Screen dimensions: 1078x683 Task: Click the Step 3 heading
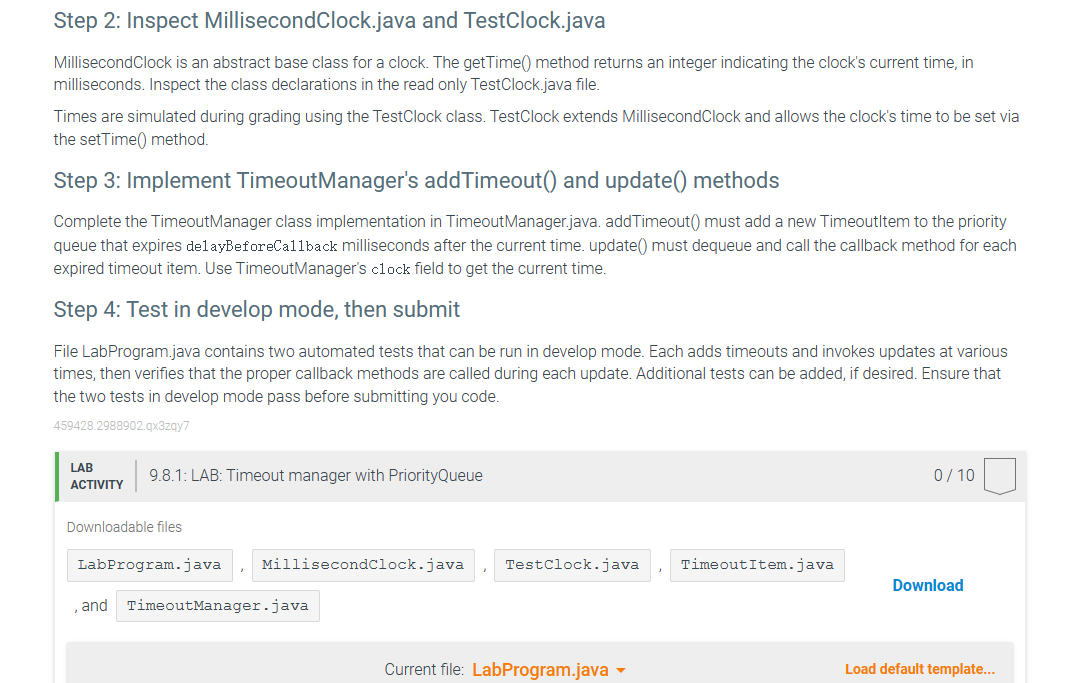click(x=416, y=181)
